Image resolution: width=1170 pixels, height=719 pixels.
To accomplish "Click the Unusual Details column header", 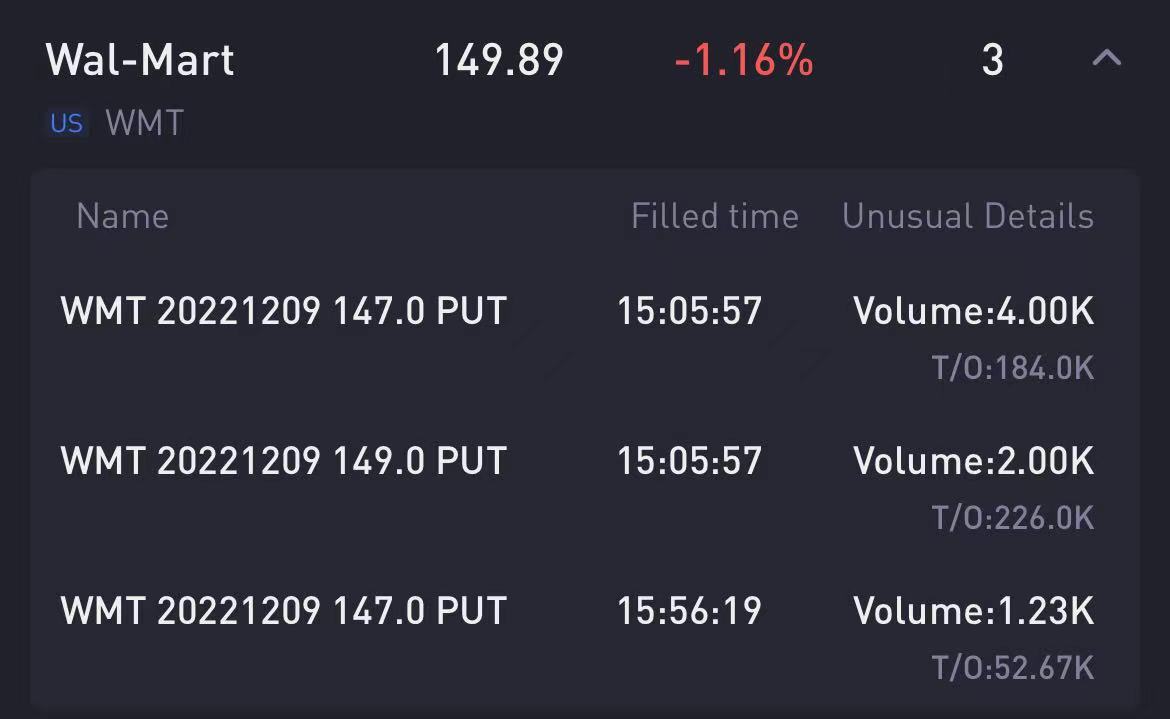I will 968,216.
